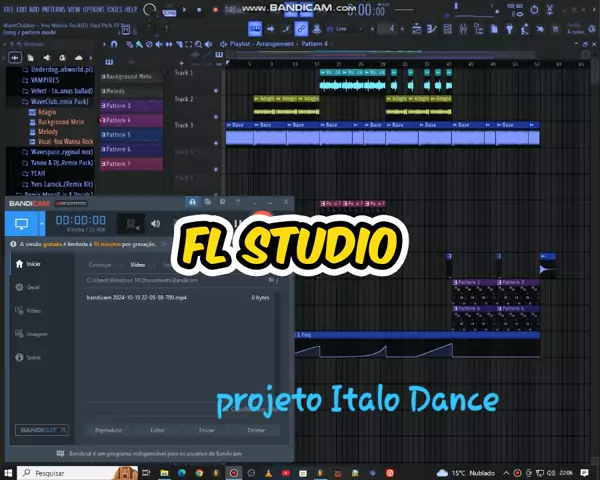Switch to the Vídeo tab in Bandicam
The image size is (600, 480).
click(x=138, y=265)
